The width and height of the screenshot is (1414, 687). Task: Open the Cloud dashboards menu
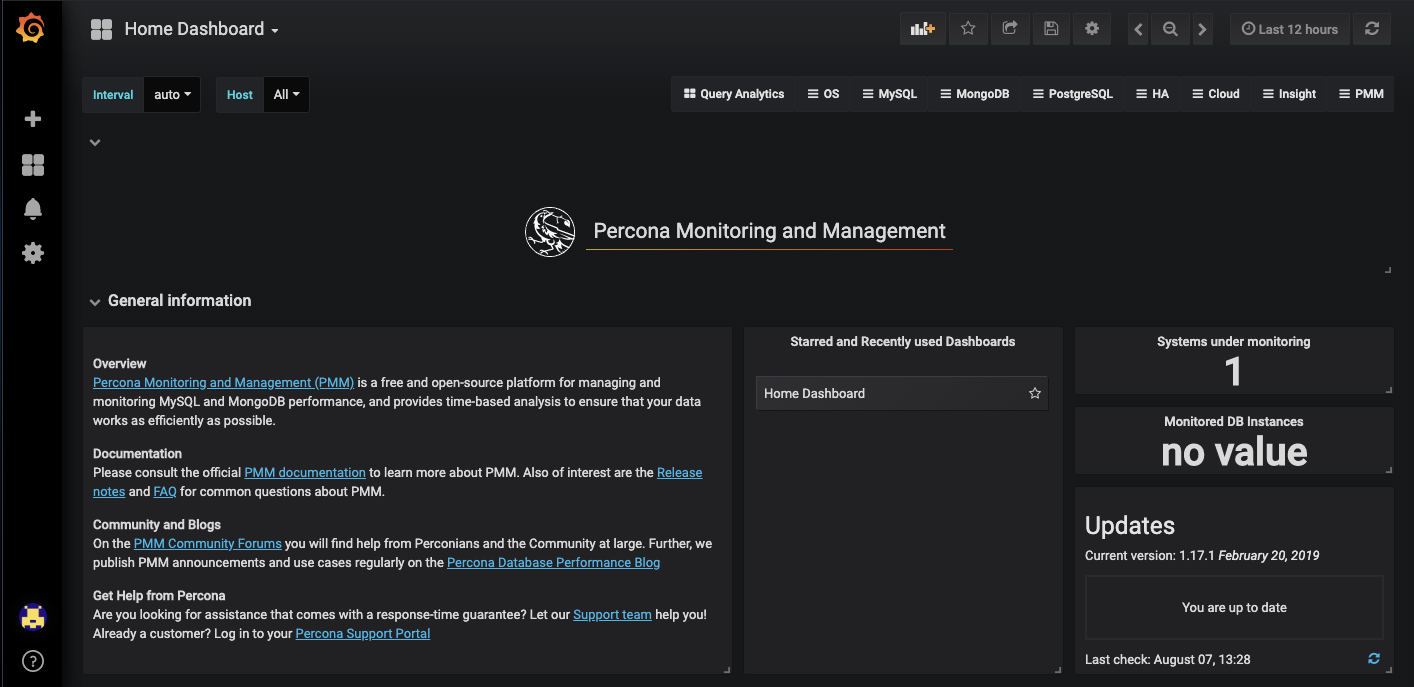point(1215,94)
